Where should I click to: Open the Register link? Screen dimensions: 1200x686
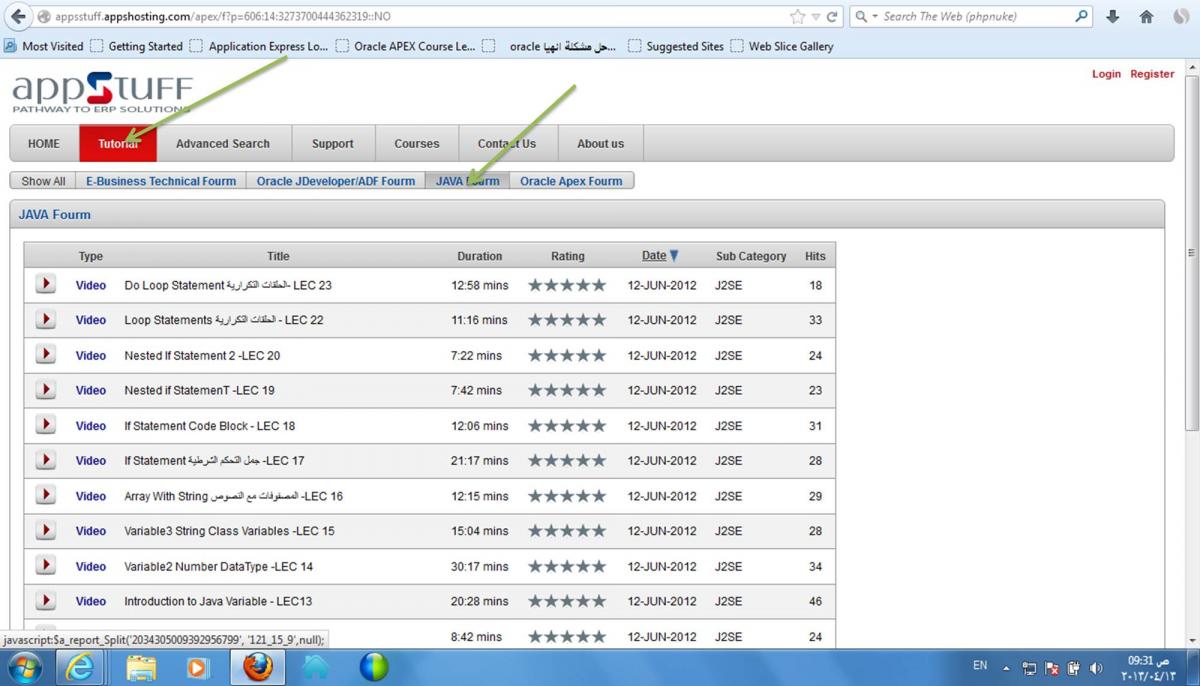(x=1152, y=74)
